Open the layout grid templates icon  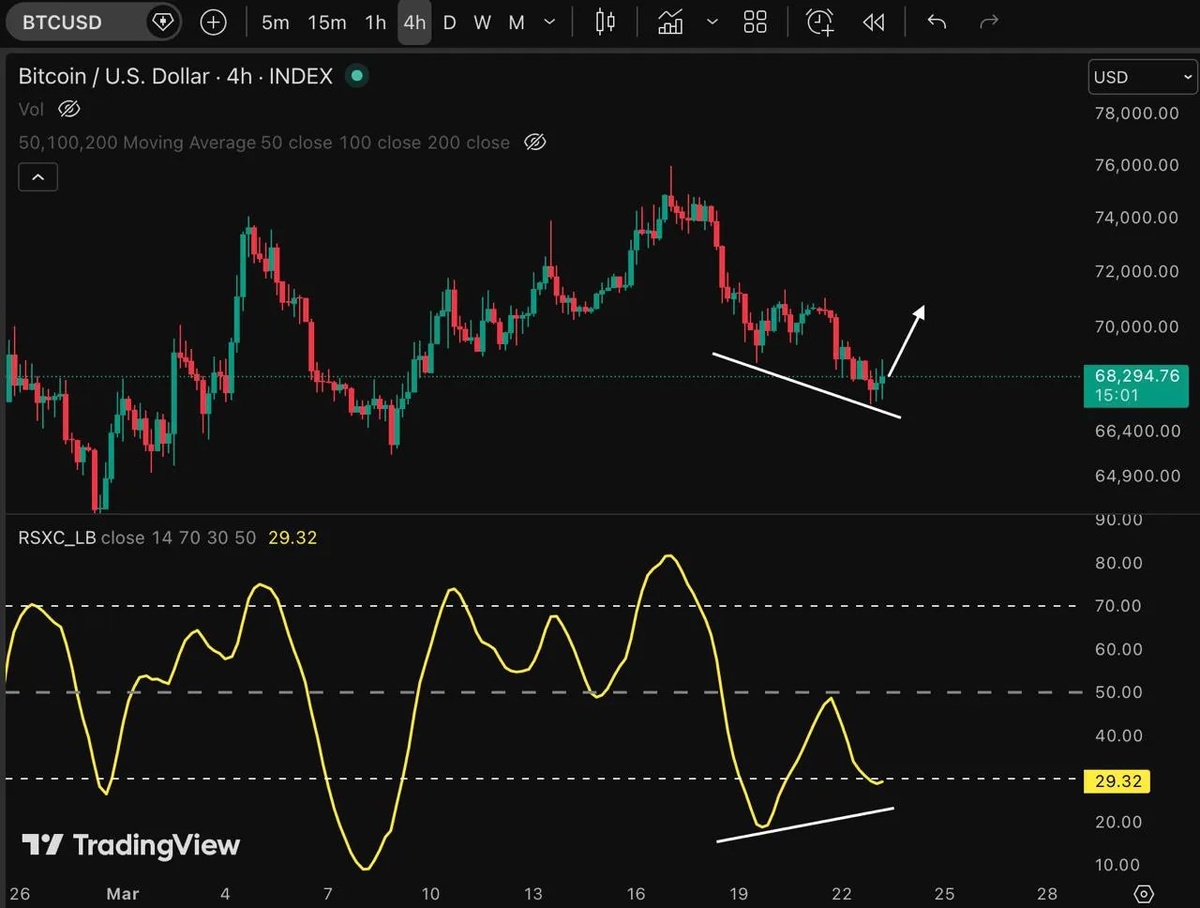point(756,22)
